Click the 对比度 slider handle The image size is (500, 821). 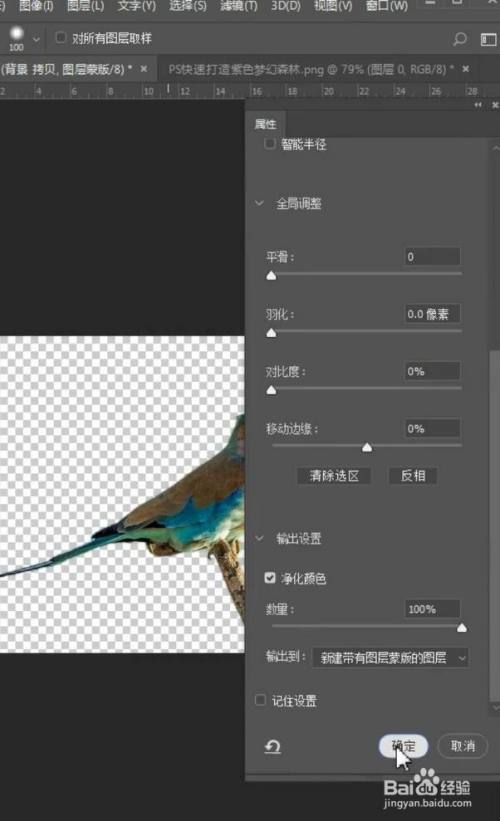(x=271, y=390)
